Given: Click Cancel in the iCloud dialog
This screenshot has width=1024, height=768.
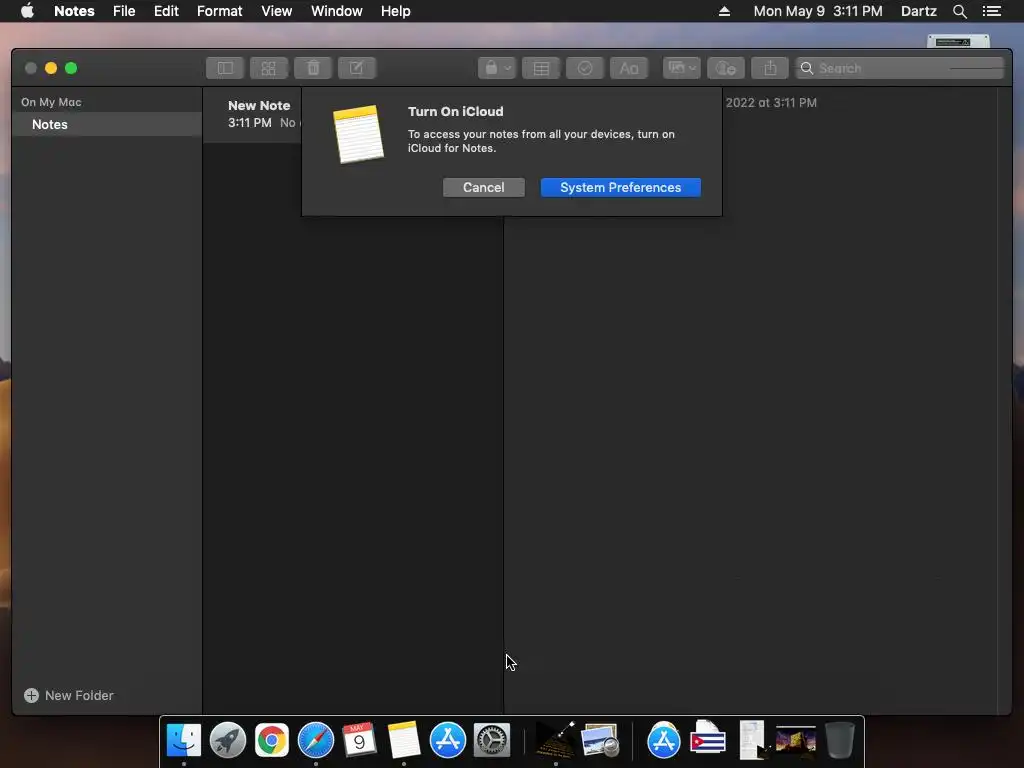Looking at the screenshot, I should pyautogui.click(x=483, y=187).
